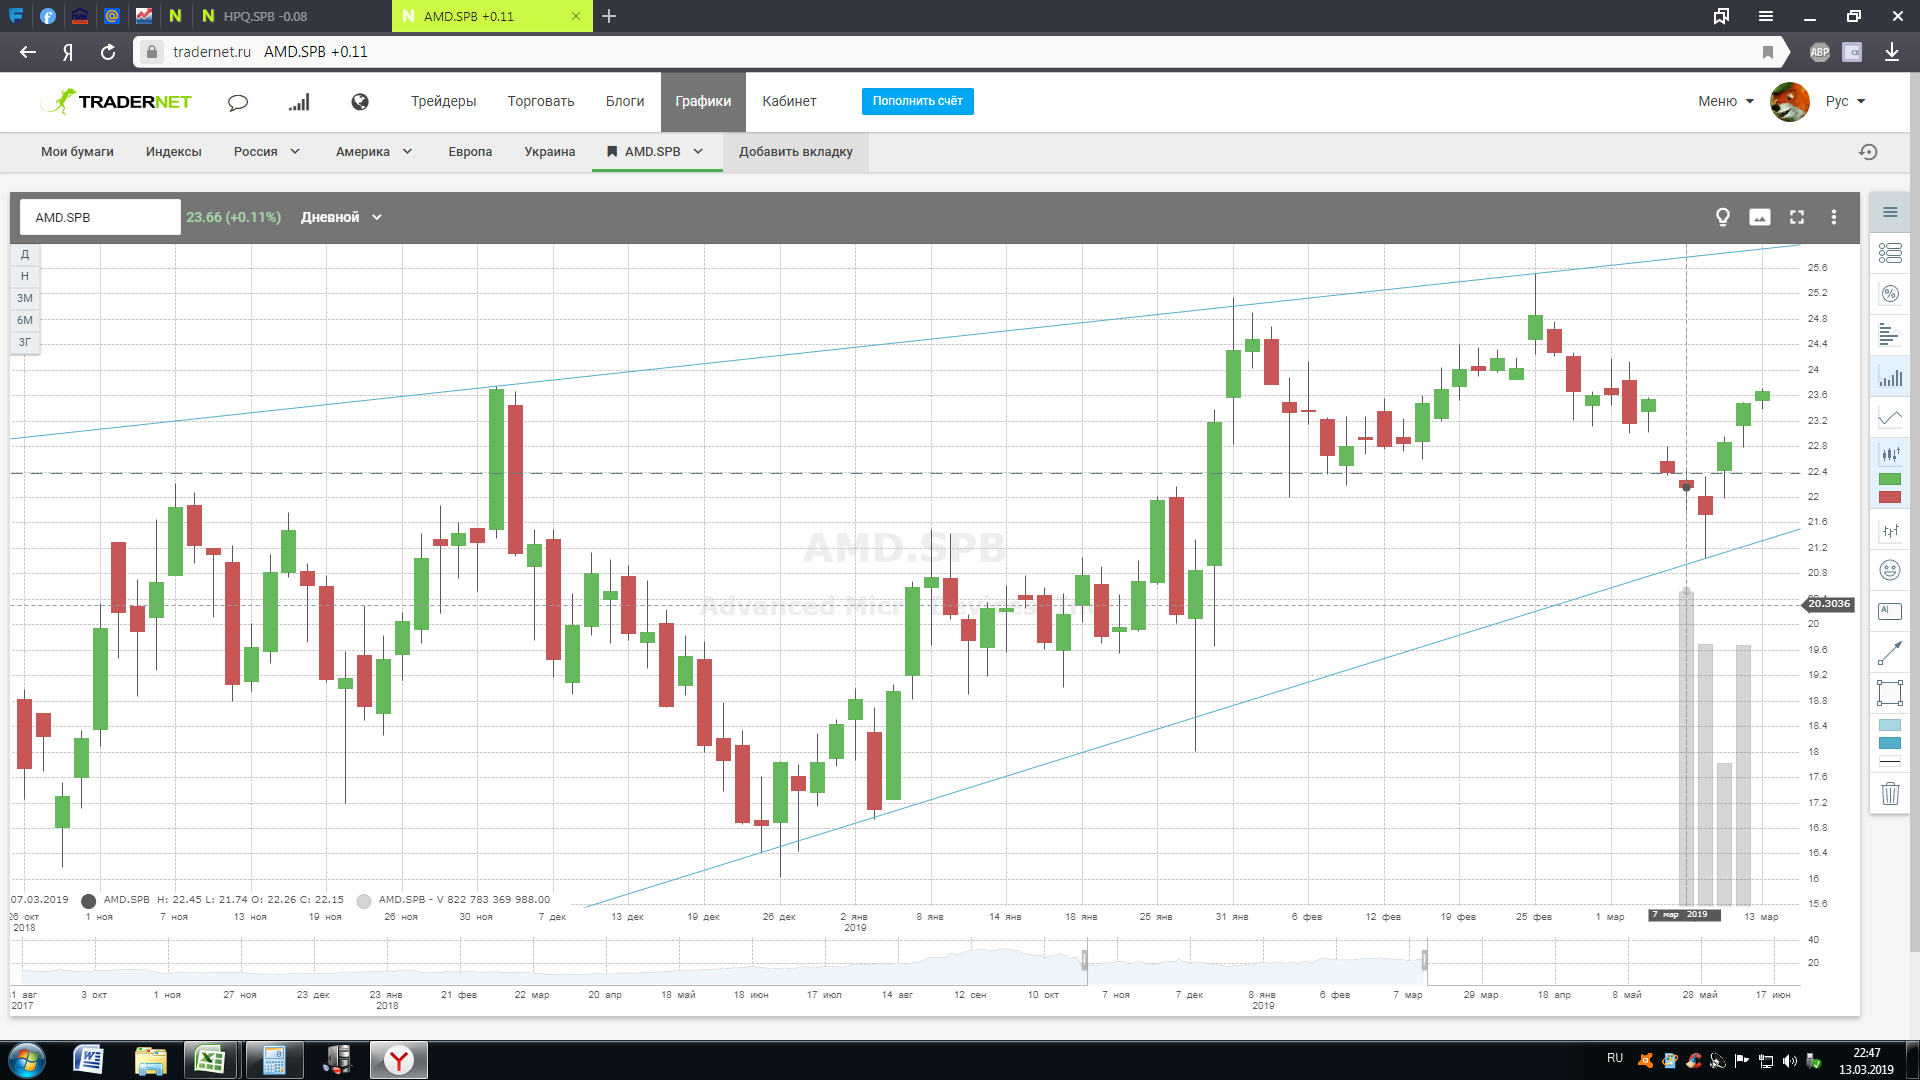Select the trend line arrow tool
Viewport: 1920px width, 1080px height.
pyautogui.click(x=1890, y=653)
